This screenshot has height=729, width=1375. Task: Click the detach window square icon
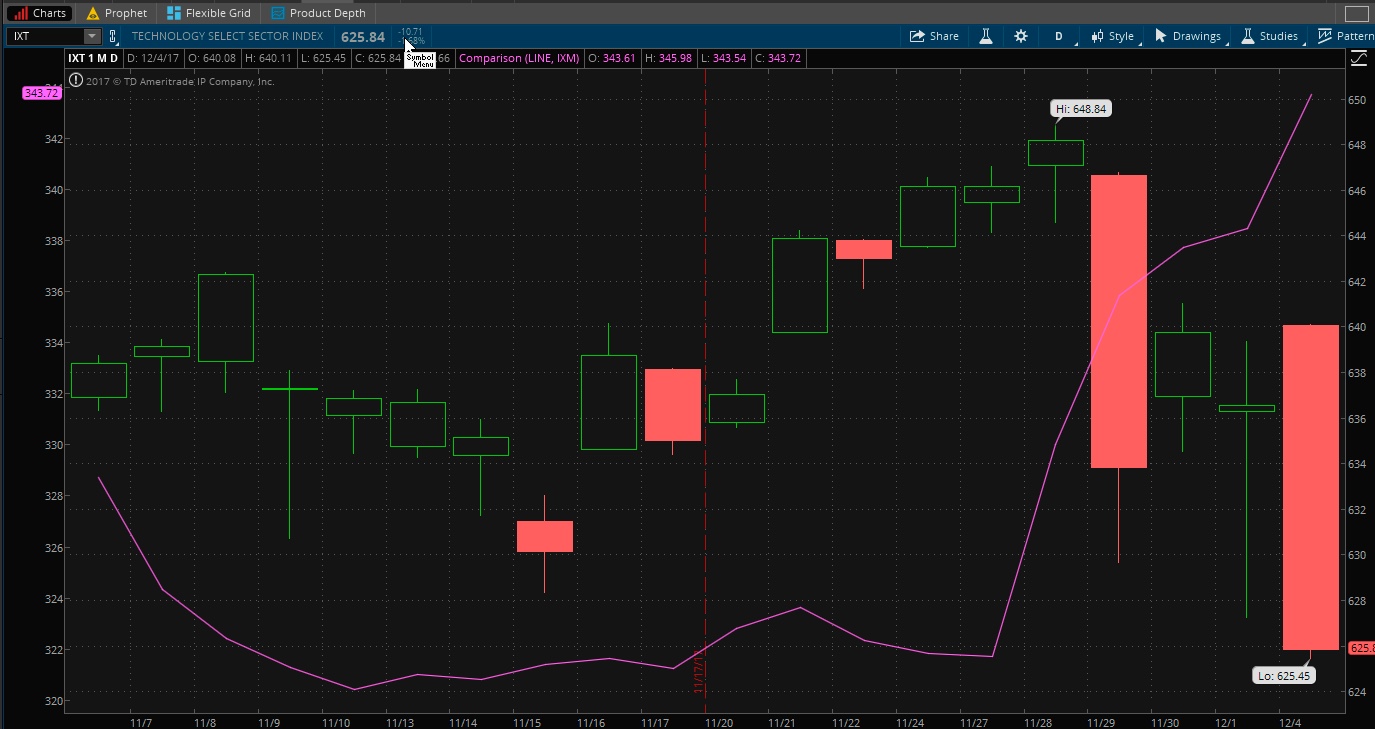pos(1358,13)
